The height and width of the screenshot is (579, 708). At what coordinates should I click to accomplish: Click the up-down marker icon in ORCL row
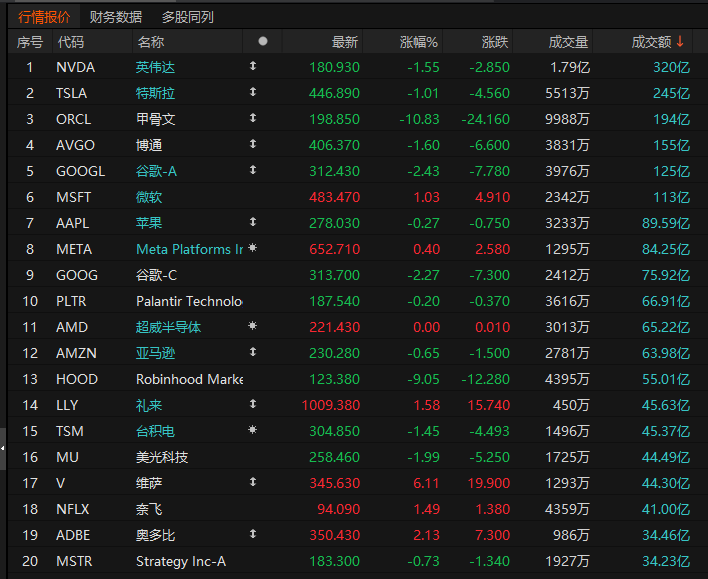[x=253, y=118]
